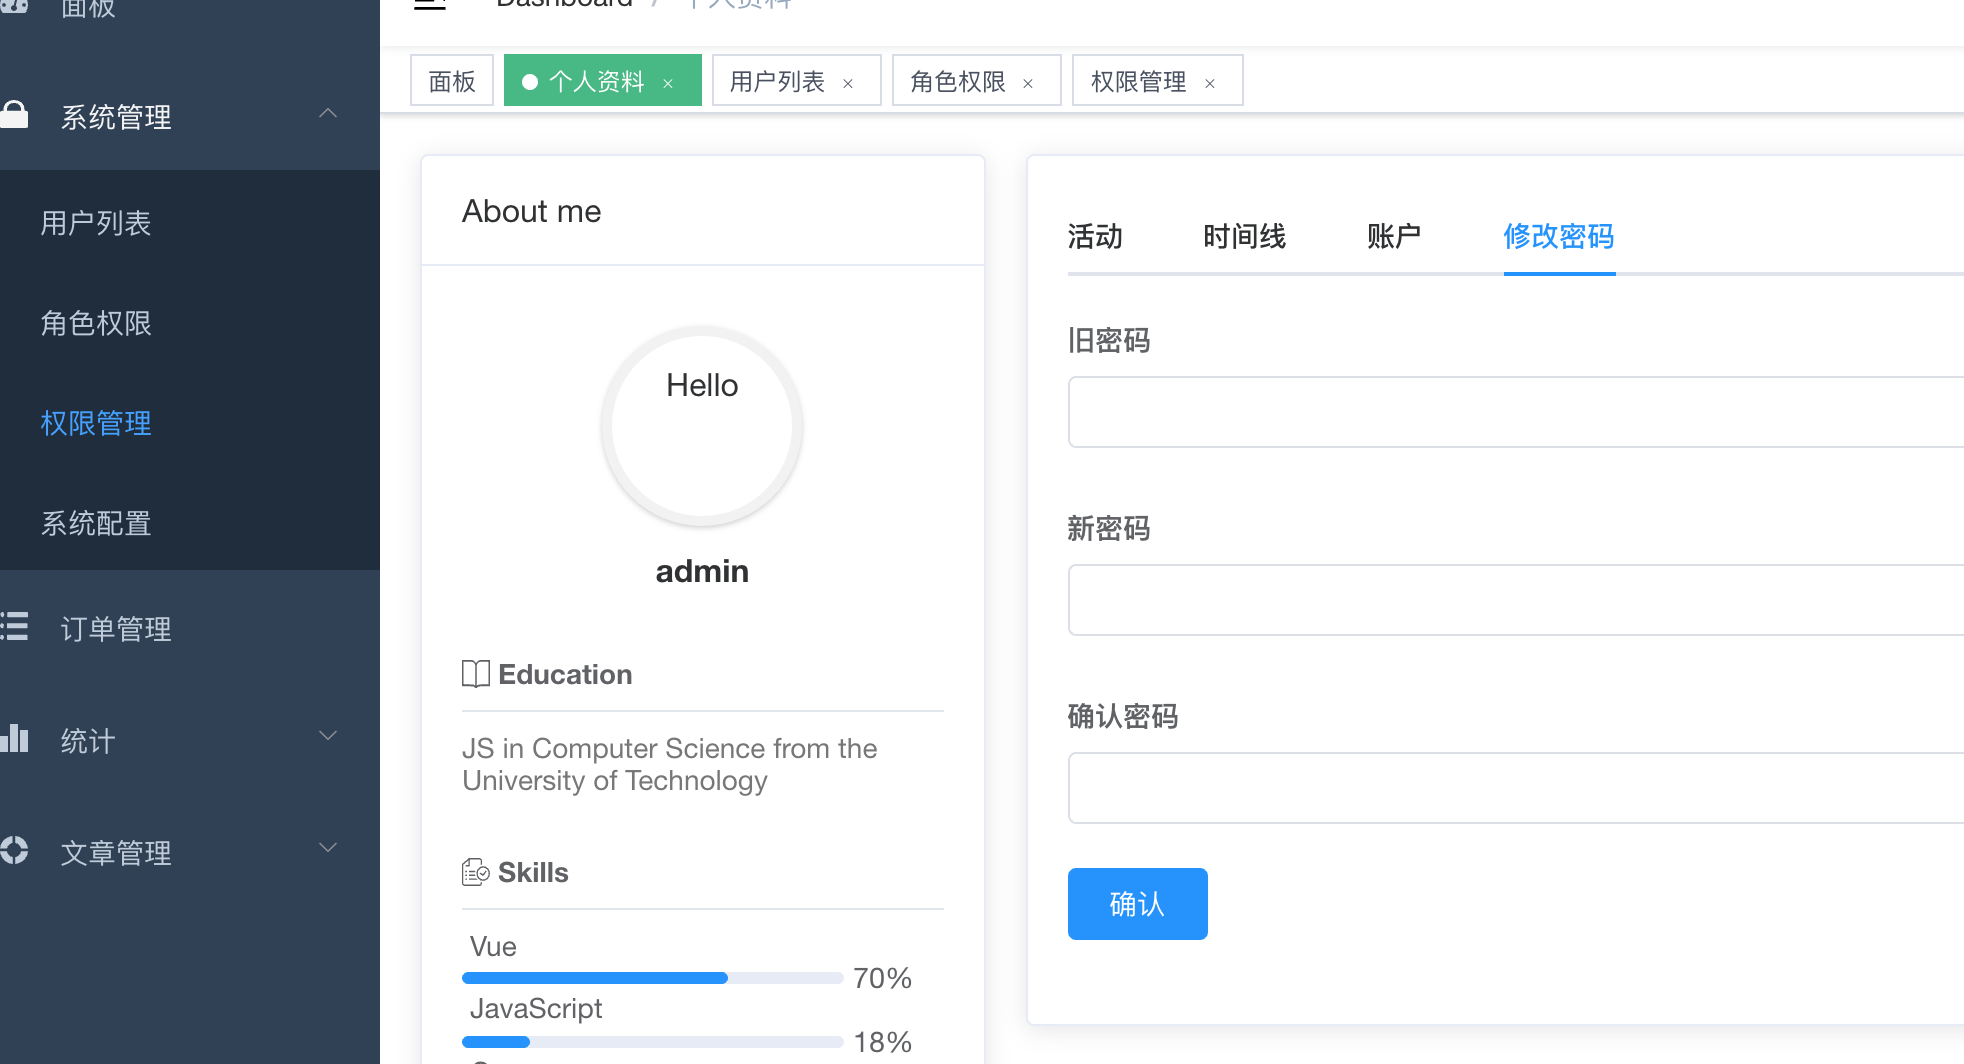Click the book icon next to Education
This screenshot has width=1964, height=1064.
476,674
